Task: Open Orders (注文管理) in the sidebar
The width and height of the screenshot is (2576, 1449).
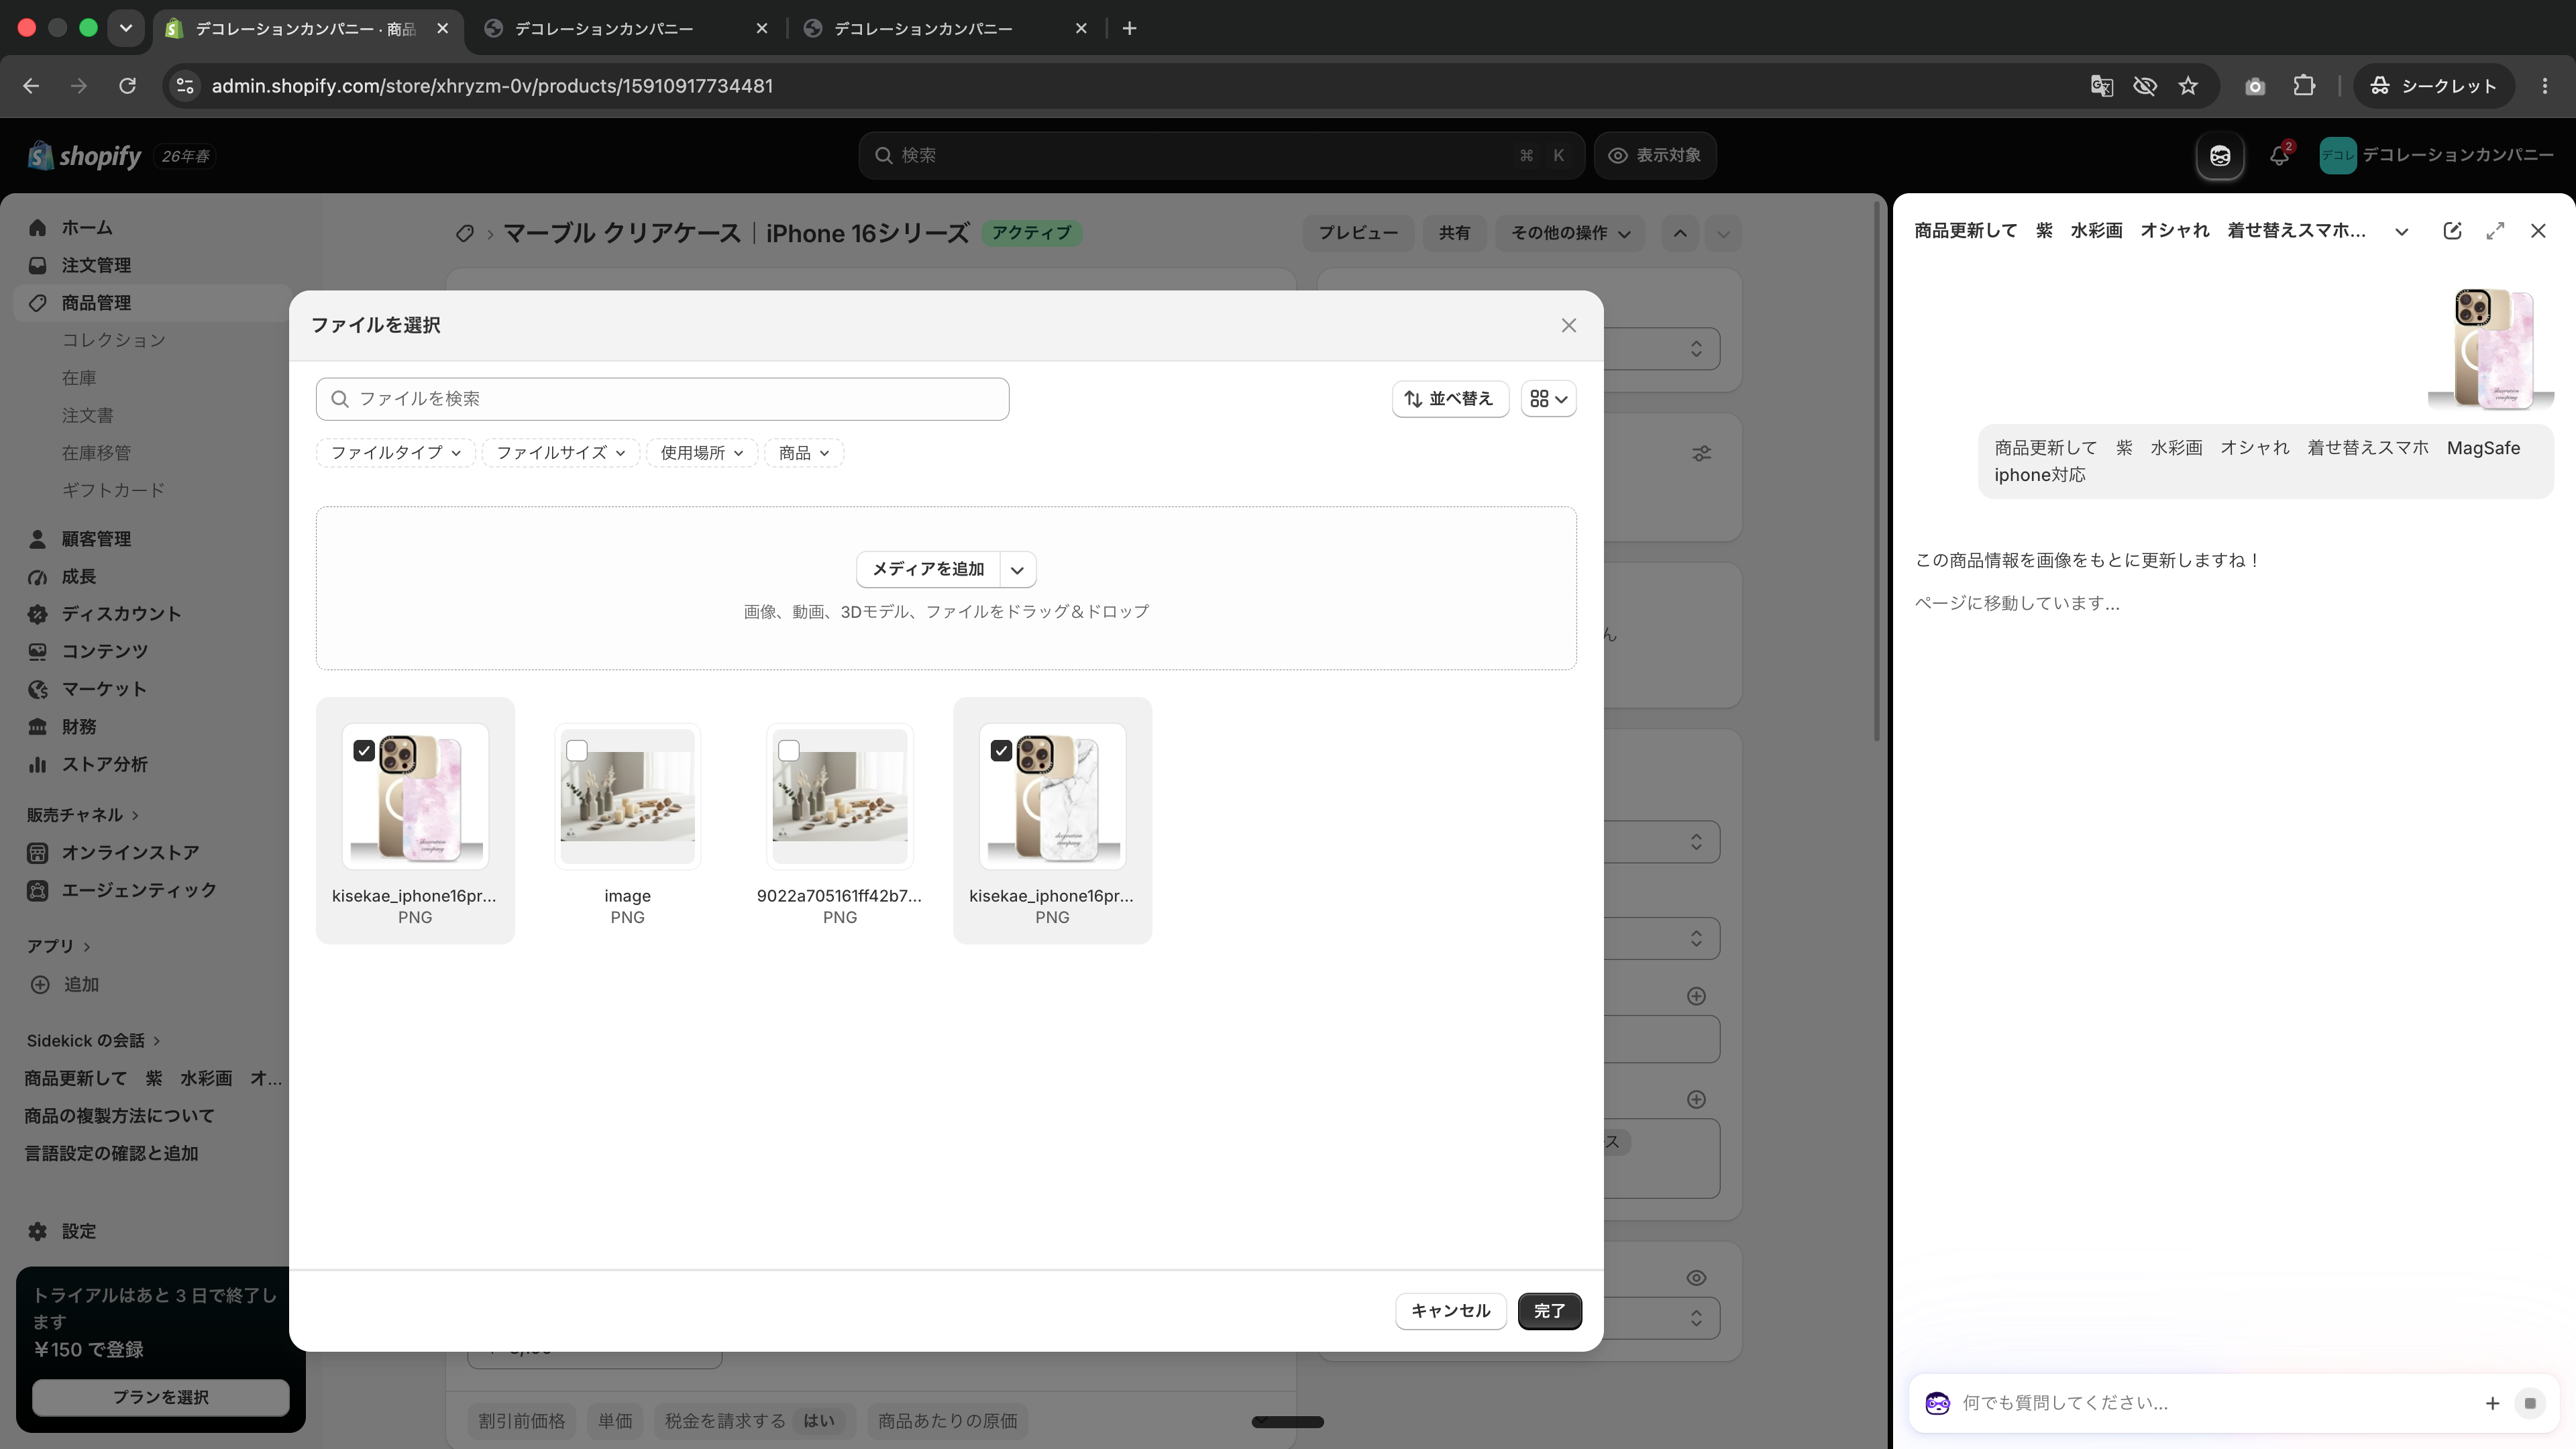Action: (x=96, y=265)
